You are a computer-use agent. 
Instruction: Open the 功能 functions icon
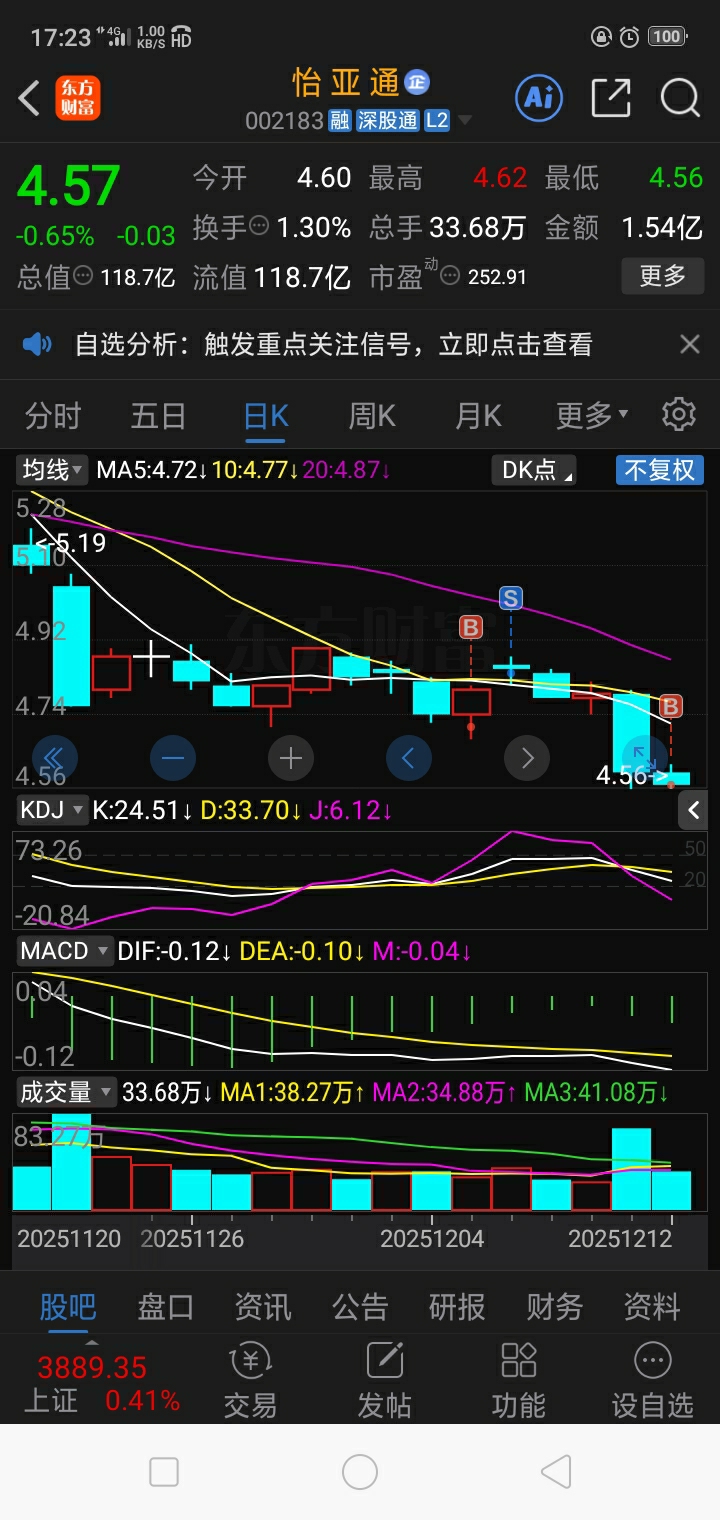click(x=518, y=1381)
